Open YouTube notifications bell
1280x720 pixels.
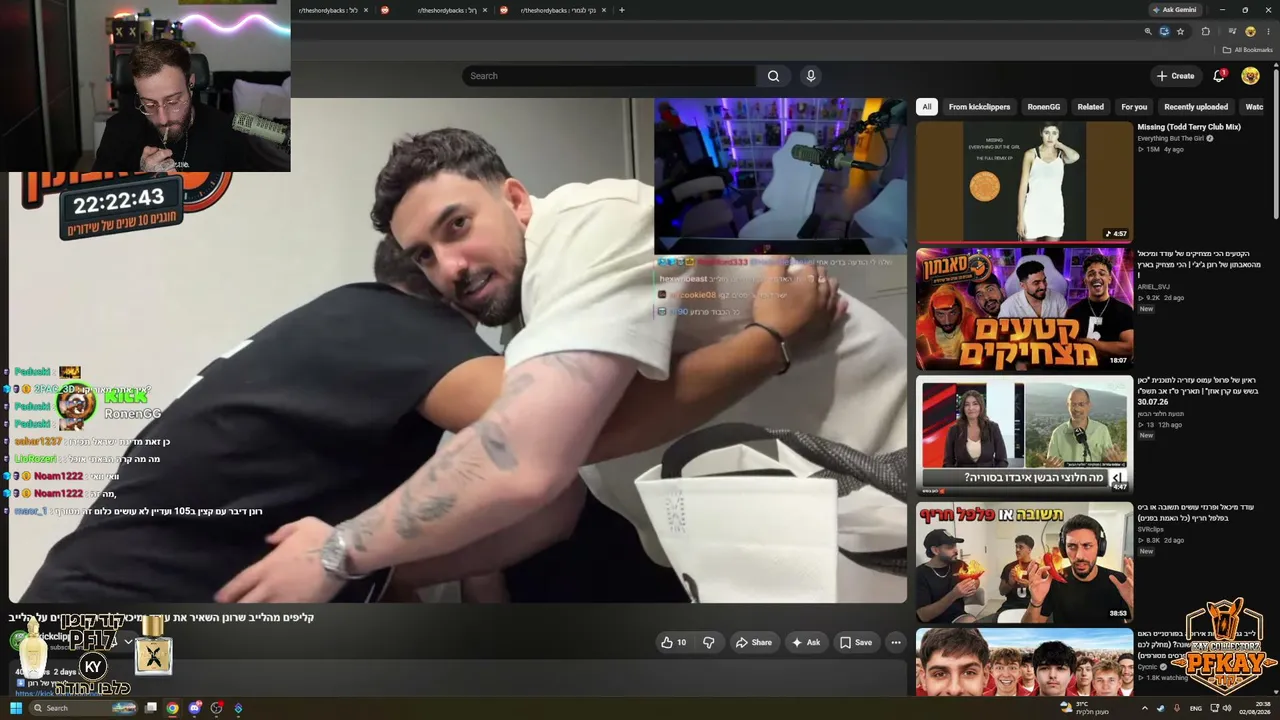(x=1219, y=76)
